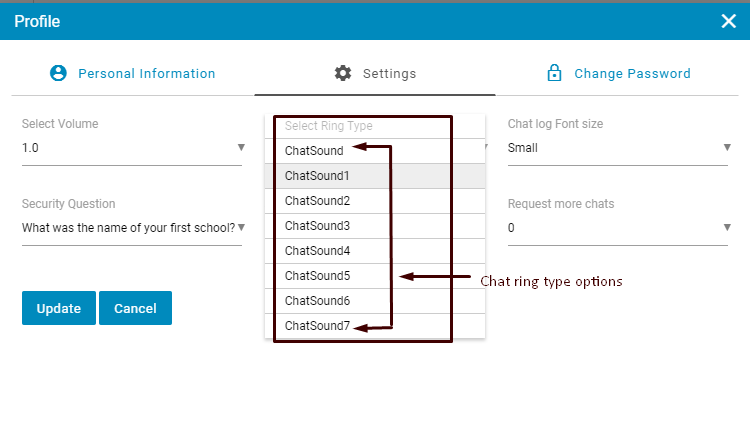The width and height of the screenshot is (750, 448).
Task: Select the Settings tab label
Action: click(x=389, y=73)
